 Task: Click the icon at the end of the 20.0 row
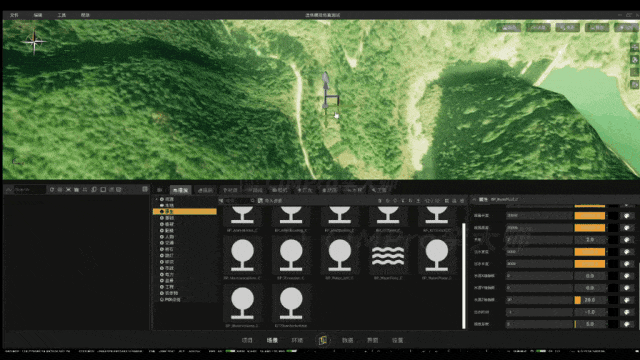[627, 300]
